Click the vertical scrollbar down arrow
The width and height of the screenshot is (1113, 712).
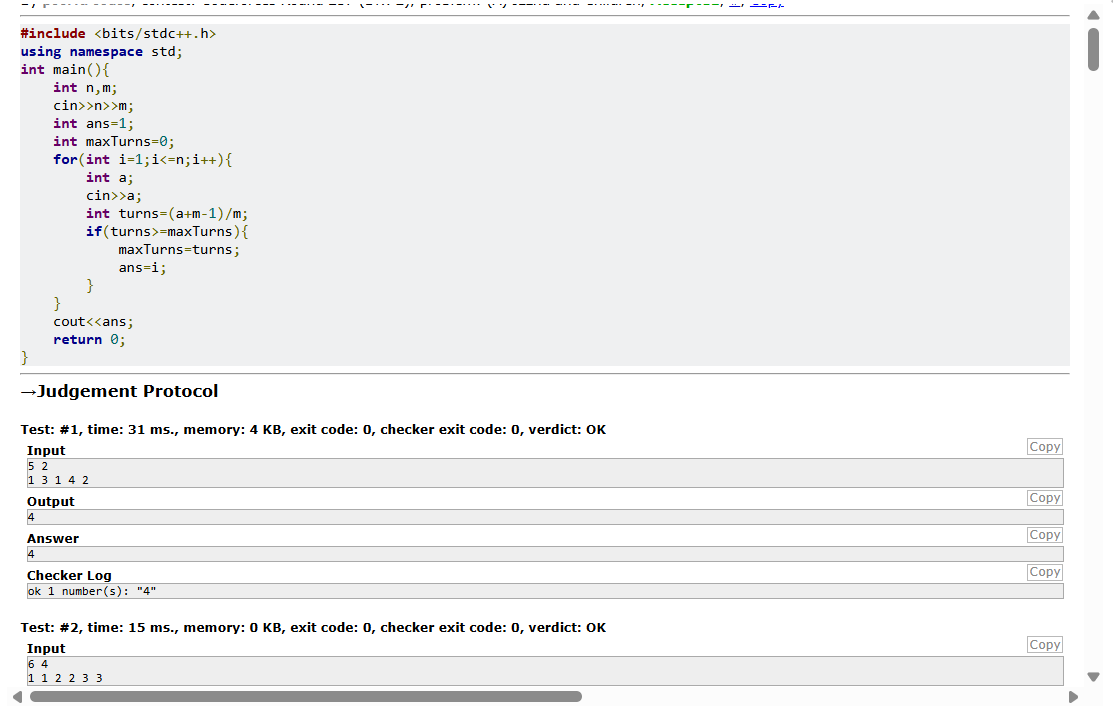[1093, 677]
